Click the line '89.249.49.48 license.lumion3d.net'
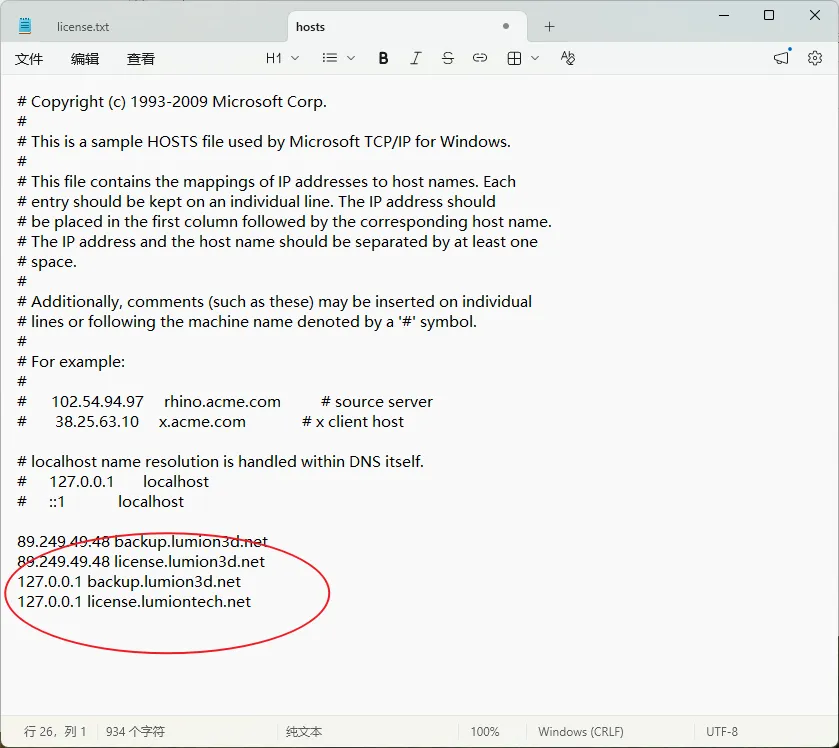 coord(141,561)
